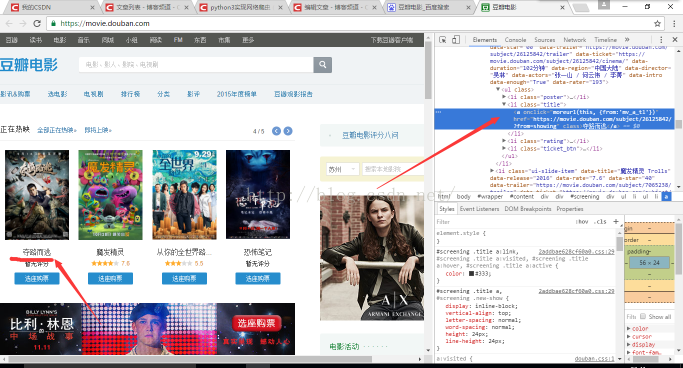Click the #333 color swatch in Styles
The width and height of the screenshot is (683, 368).
click(471, 274)
